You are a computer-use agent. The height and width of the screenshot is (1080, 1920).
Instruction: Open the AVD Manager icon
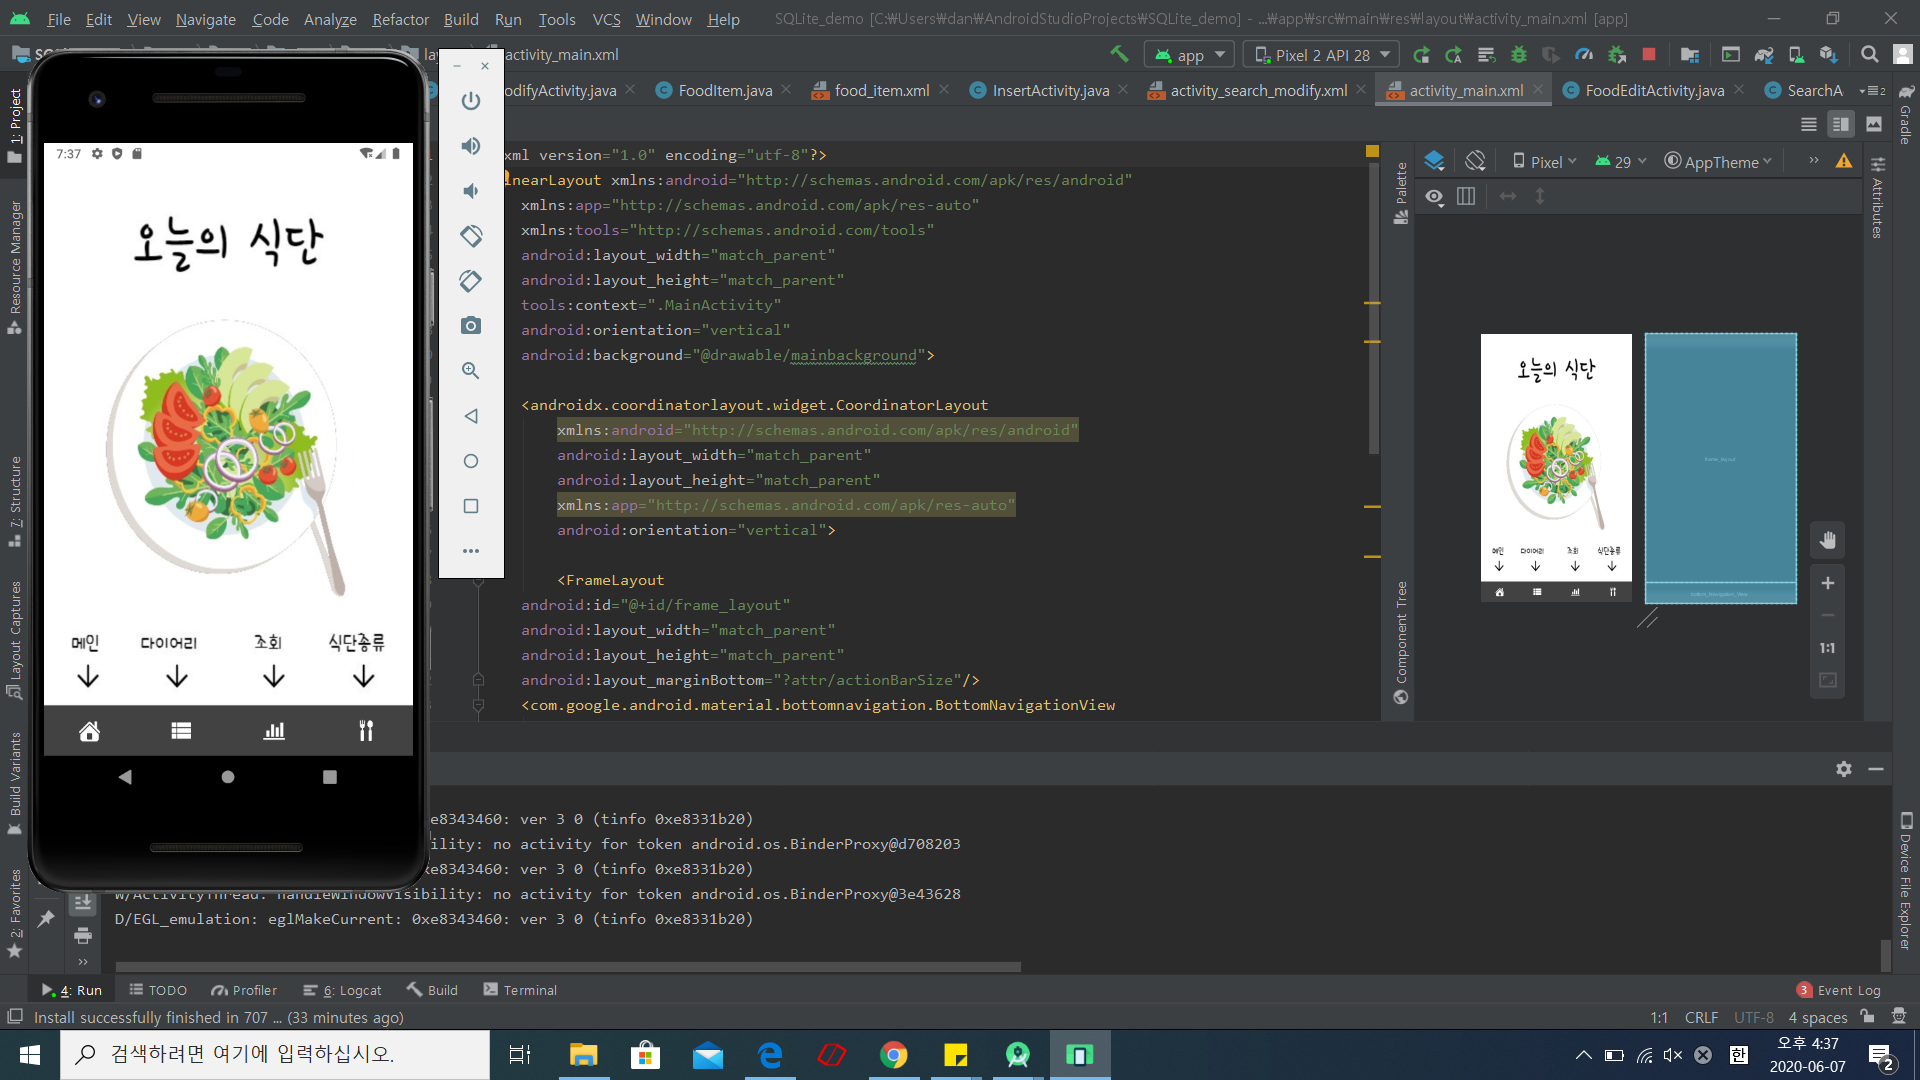pyautogui.click(x=1796, y=55)
